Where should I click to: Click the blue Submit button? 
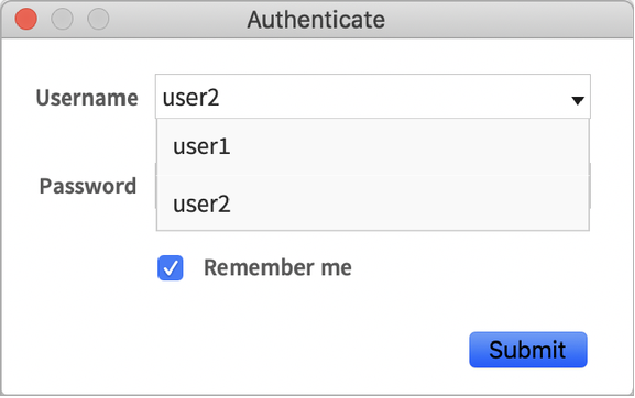[x=528, y=350]
